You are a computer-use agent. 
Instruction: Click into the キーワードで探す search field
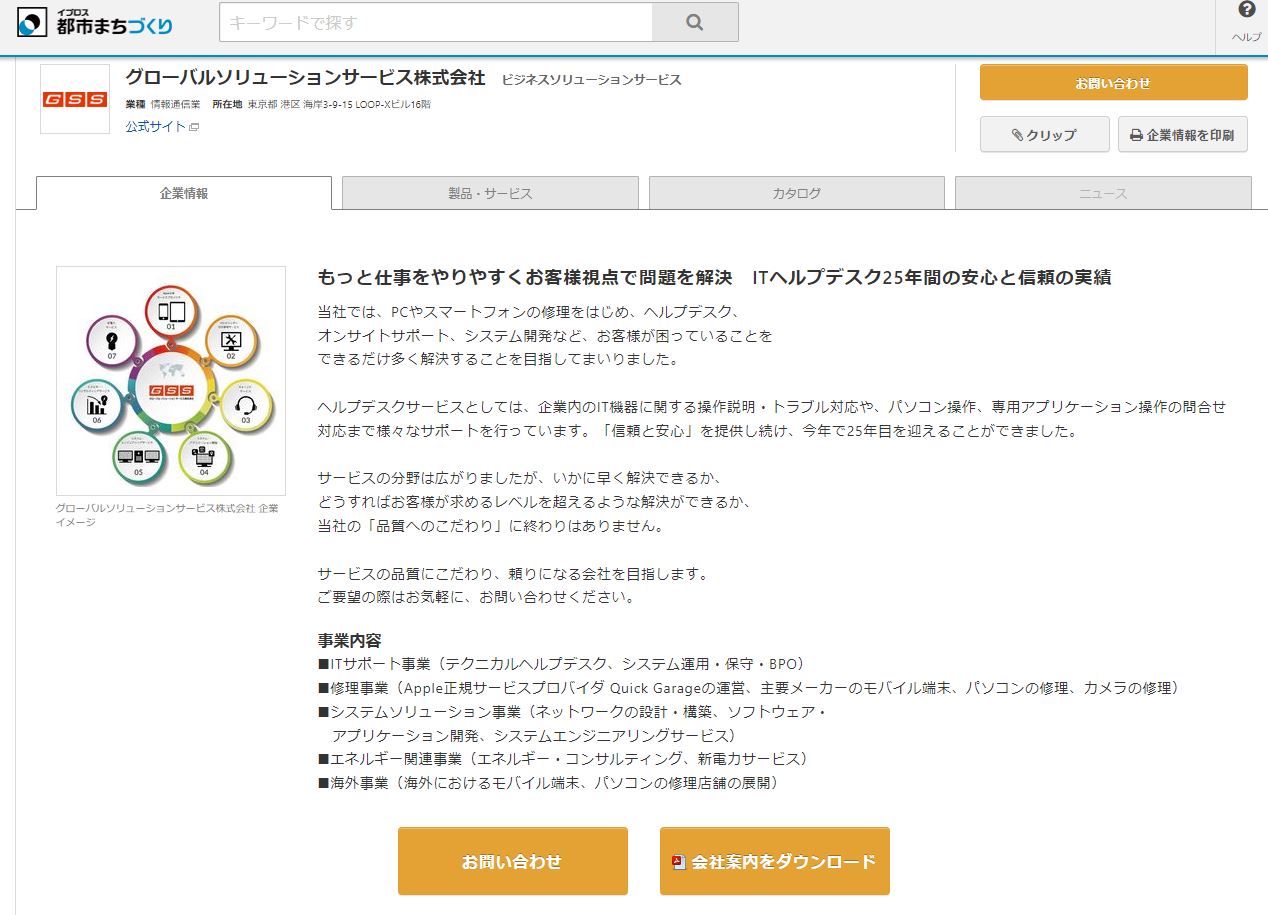click(436, 22)
